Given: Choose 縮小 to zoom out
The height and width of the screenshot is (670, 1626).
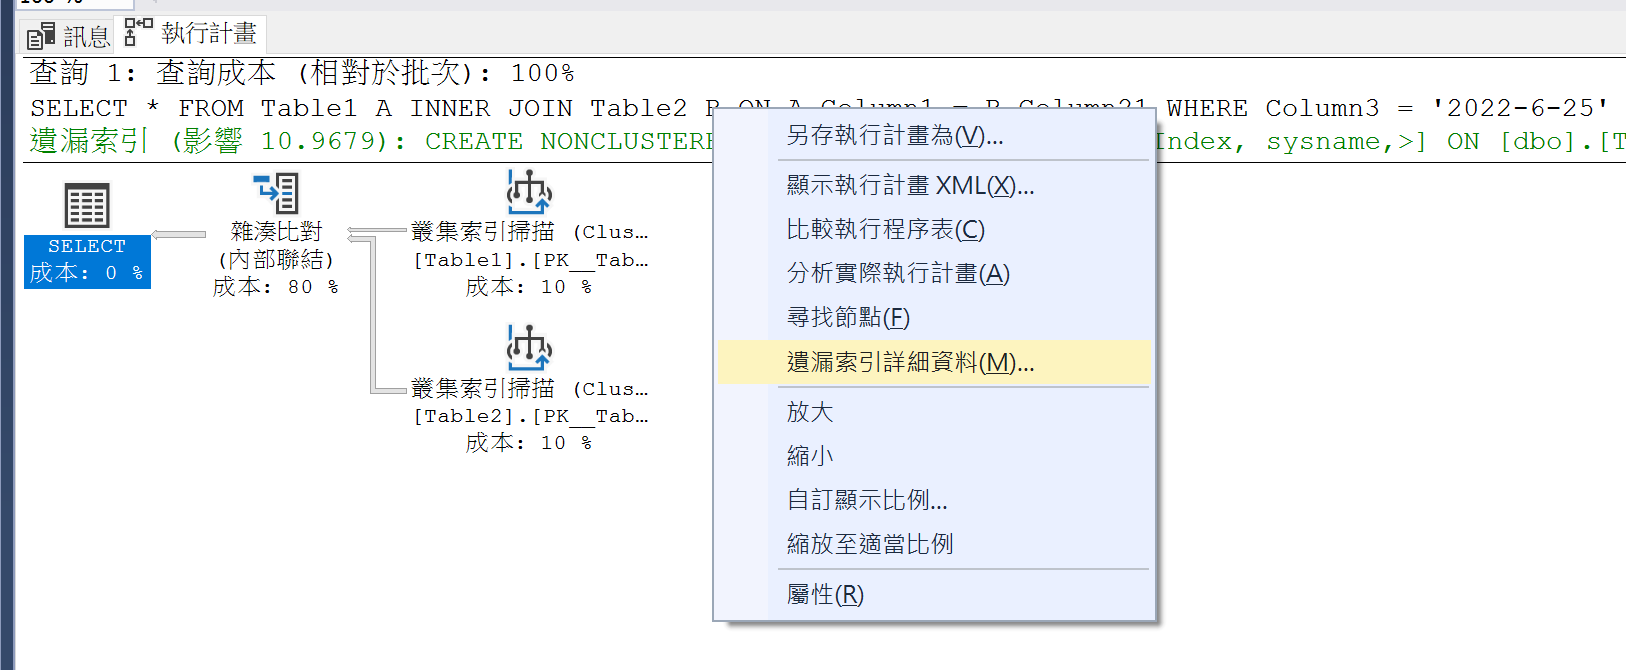Looking at the screenshot, I should coord(934,456).
